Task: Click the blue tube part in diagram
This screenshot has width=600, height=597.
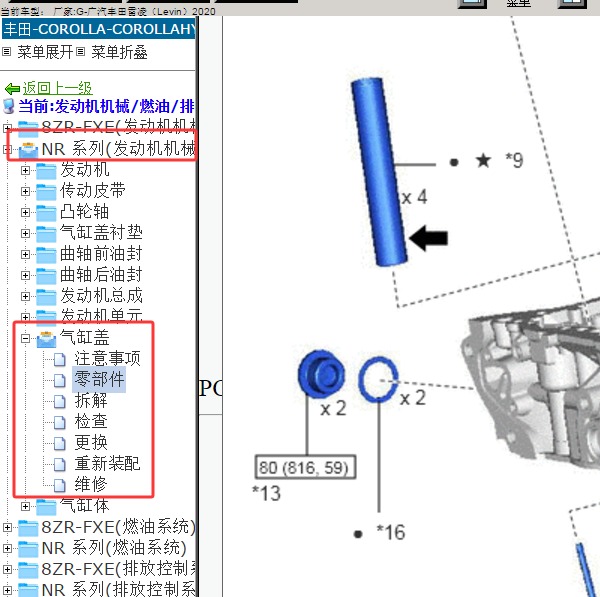Action: 379,171
